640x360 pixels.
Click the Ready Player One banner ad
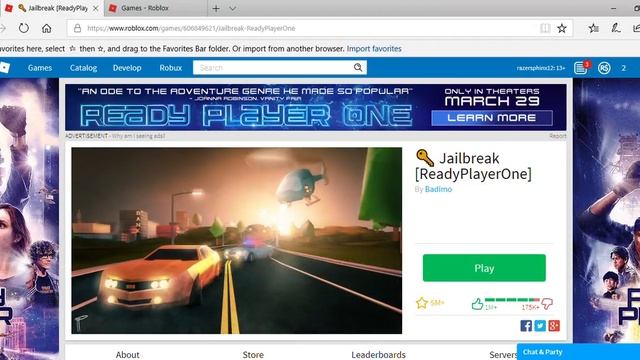(x=316, y=107)
